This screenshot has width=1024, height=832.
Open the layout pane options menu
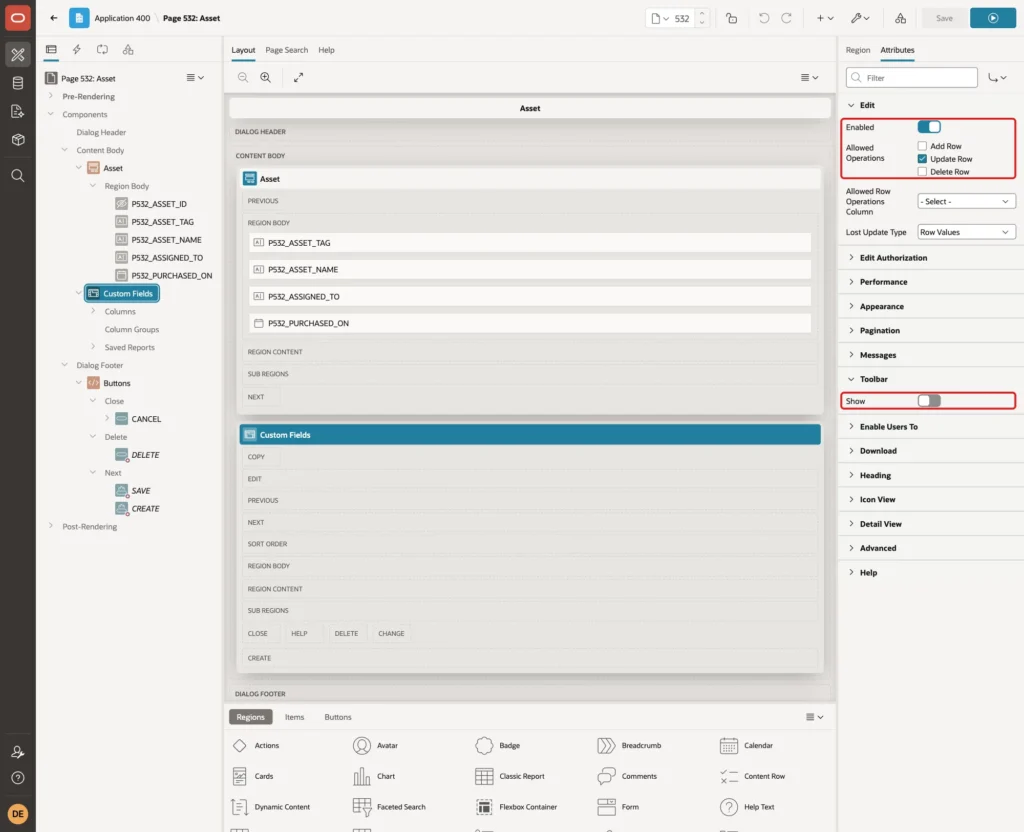pyautogui.click(x=809, y=77)
